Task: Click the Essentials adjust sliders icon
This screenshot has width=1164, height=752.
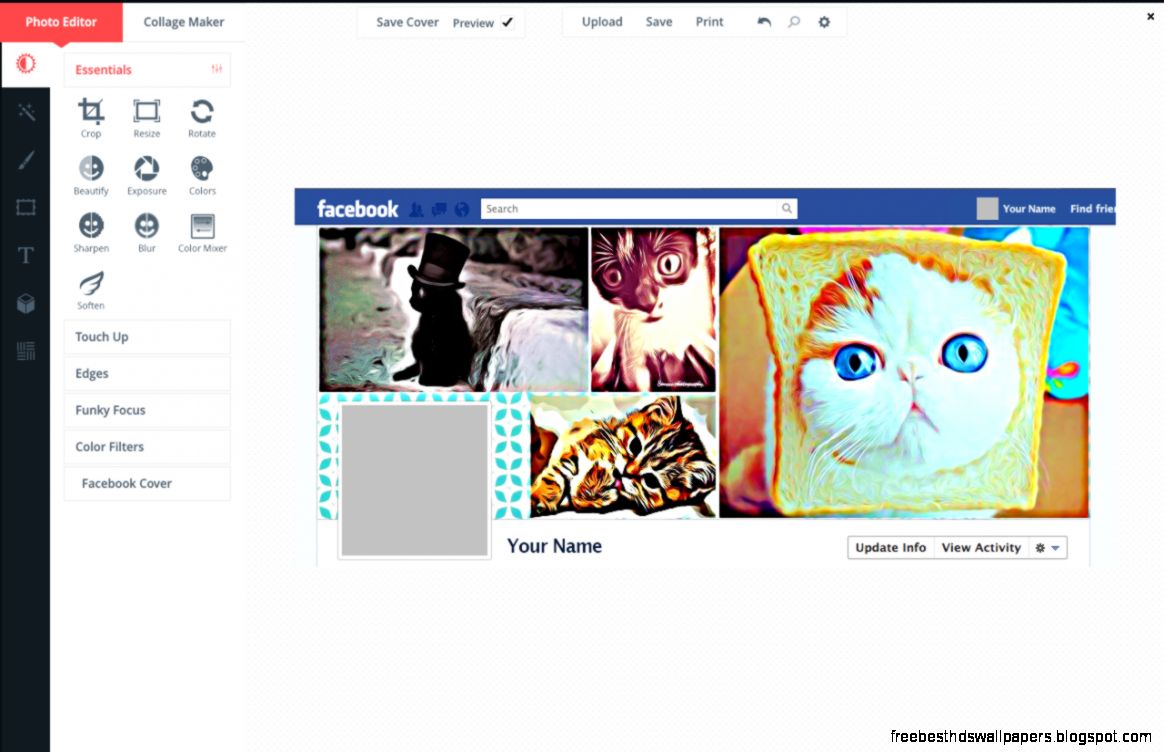Action: [216, 69]
